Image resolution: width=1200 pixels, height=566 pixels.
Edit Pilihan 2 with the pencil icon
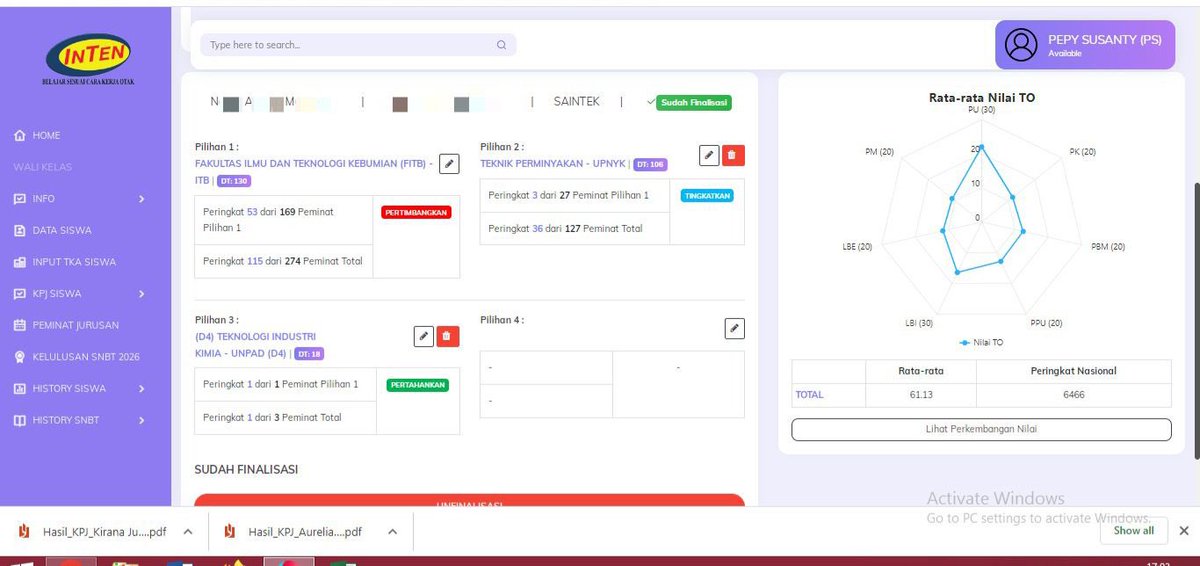point(708,155)
